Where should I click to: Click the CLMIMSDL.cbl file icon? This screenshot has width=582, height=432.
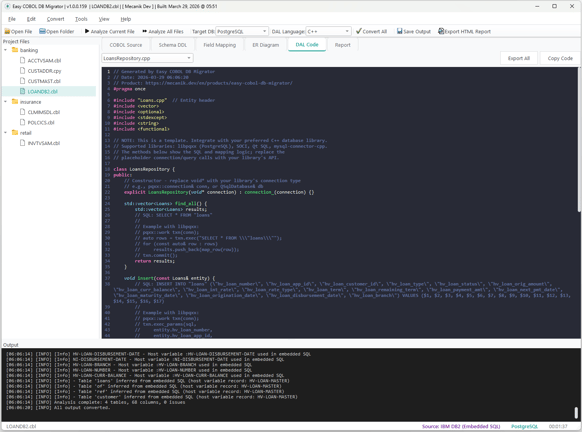23,112
